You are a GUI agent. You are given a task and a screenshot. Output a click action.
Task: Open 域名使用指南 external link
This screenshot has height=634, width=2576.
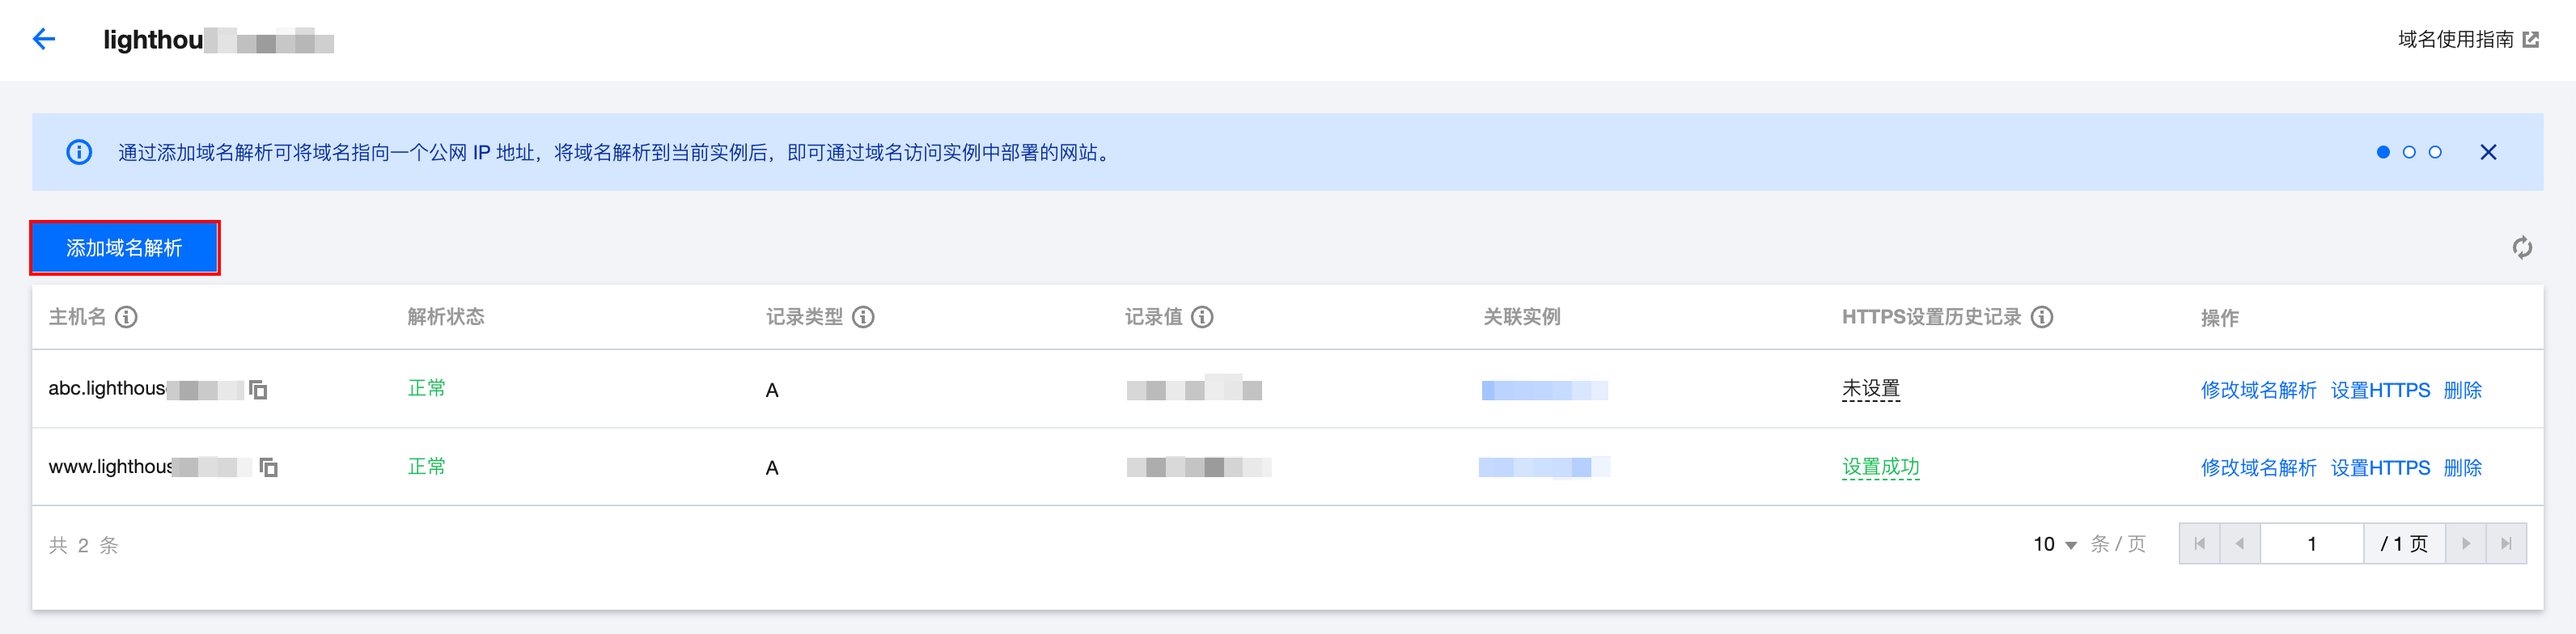coord(2467,39)
